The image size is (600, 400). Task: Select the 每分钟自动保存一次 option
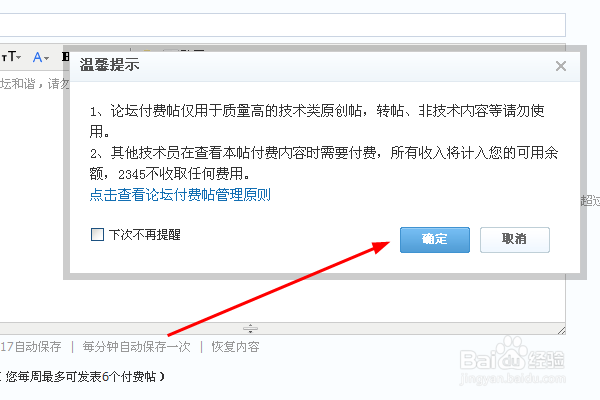[x=136, y=347]
